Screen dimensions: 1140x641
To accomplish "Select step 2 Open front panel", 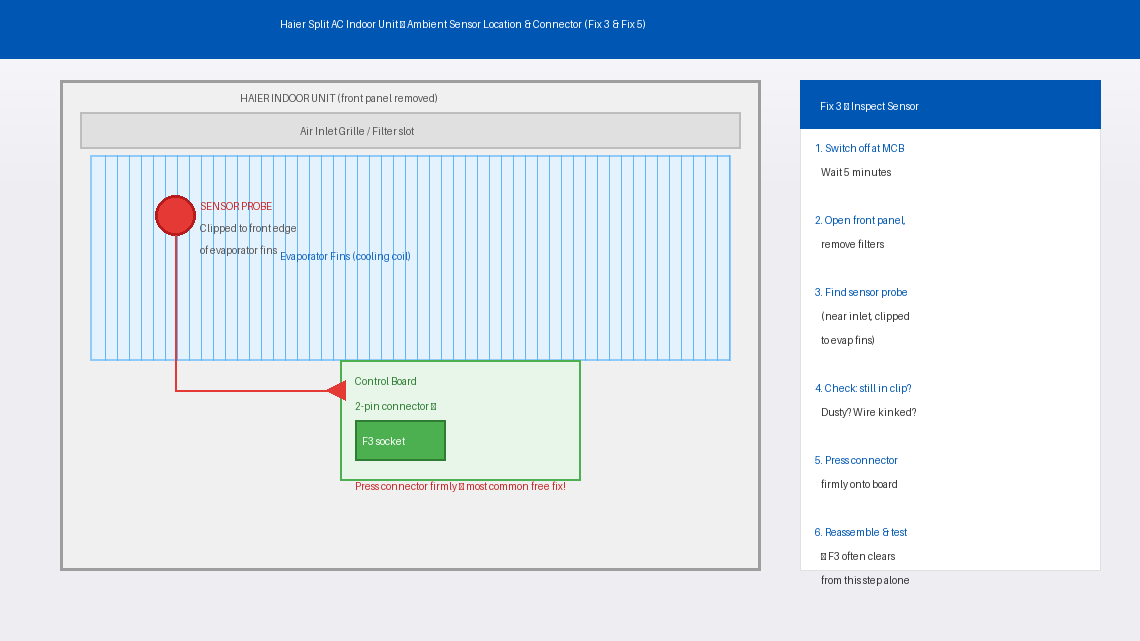I will (860, 220).
